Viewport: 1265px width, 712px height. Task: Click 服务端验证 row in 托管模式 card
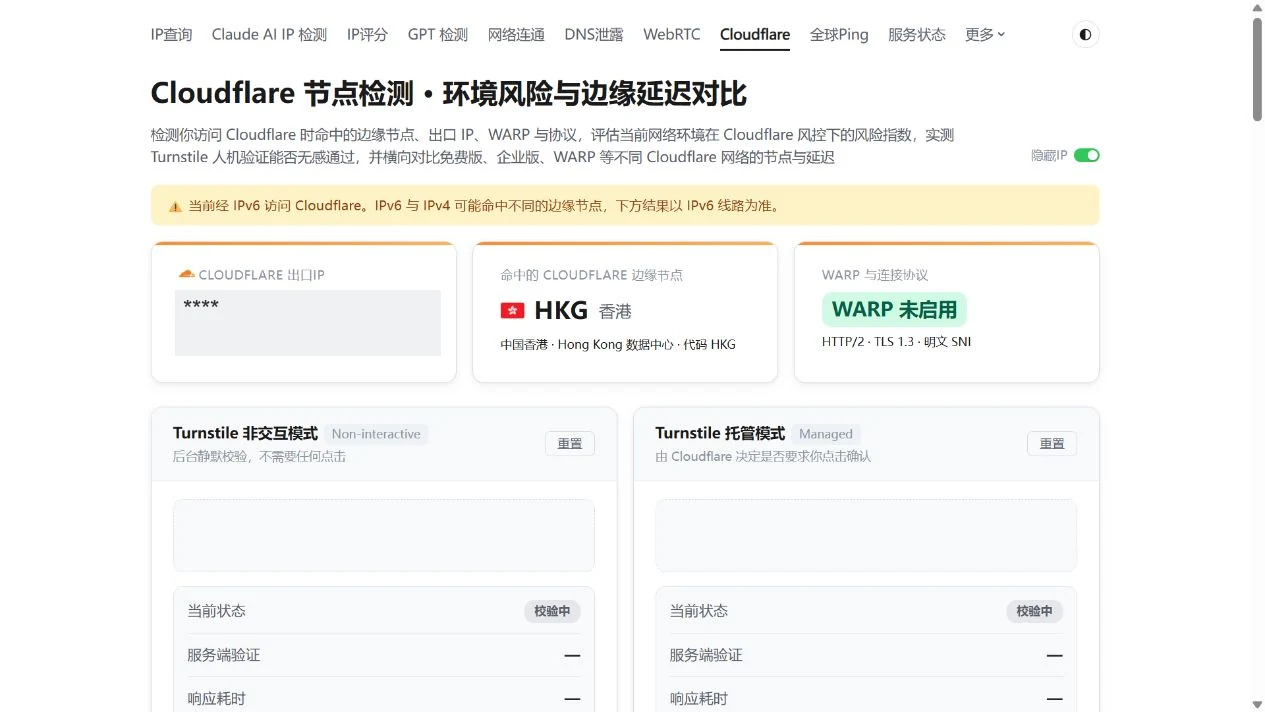click(x=866, y=655)
